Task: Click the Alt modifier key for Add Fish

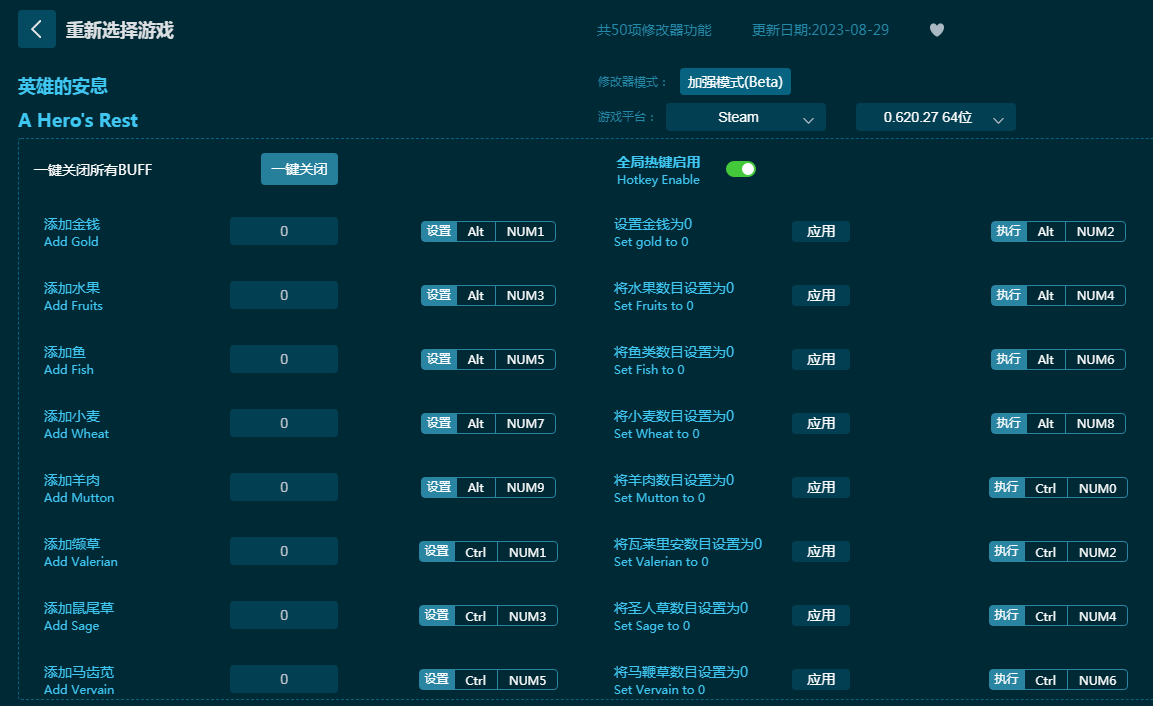Action: click(x=476, y=359)
